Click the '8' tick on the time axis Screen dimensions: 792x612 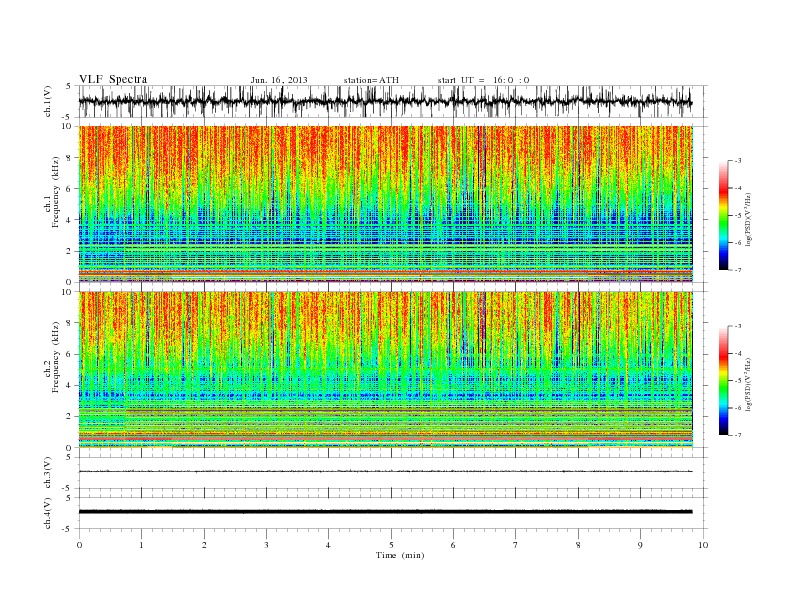pyautogui.click(x=578, y=545)
